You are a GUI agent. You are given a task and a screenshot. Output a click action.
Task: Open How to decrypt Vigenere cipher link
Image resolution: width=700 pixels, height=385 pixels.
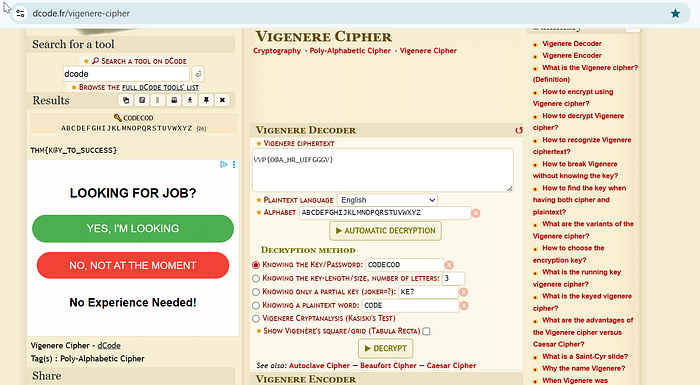[579, 122]
